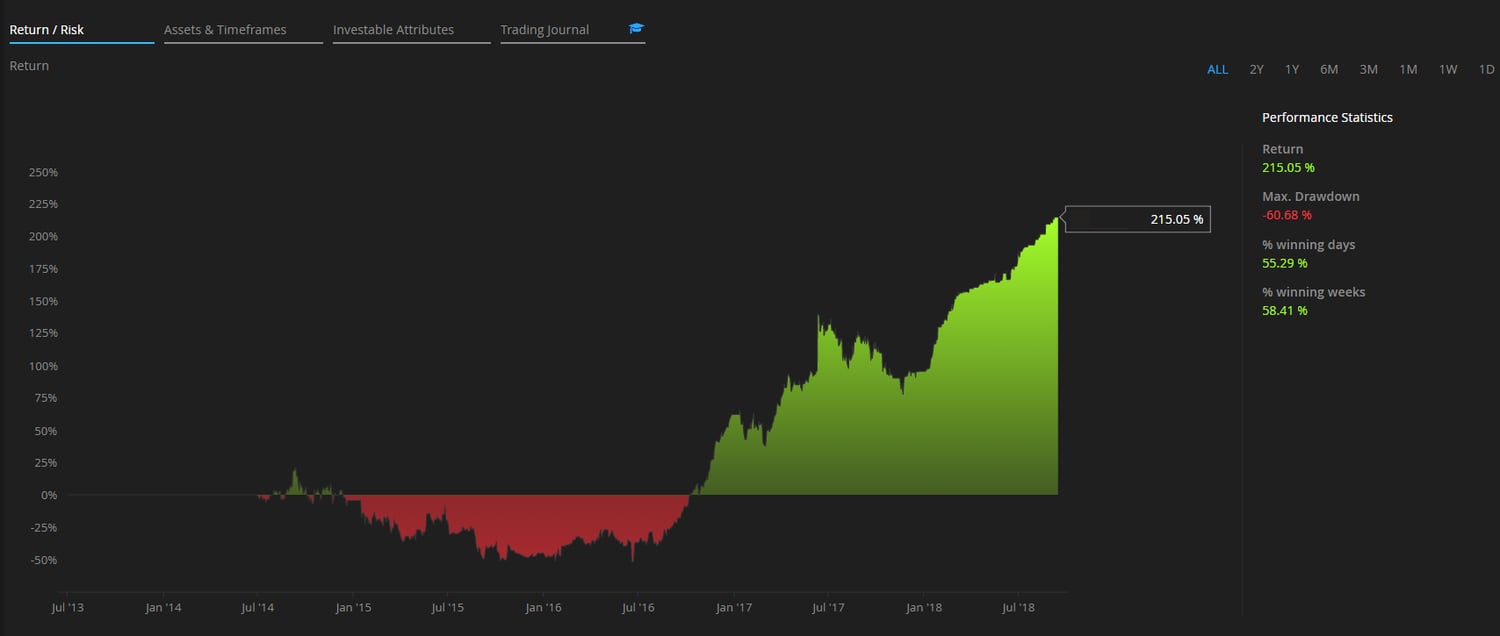Click the % winning weeks value
The height and width of the screenshot is (636, 1500).
point(1283,310)
